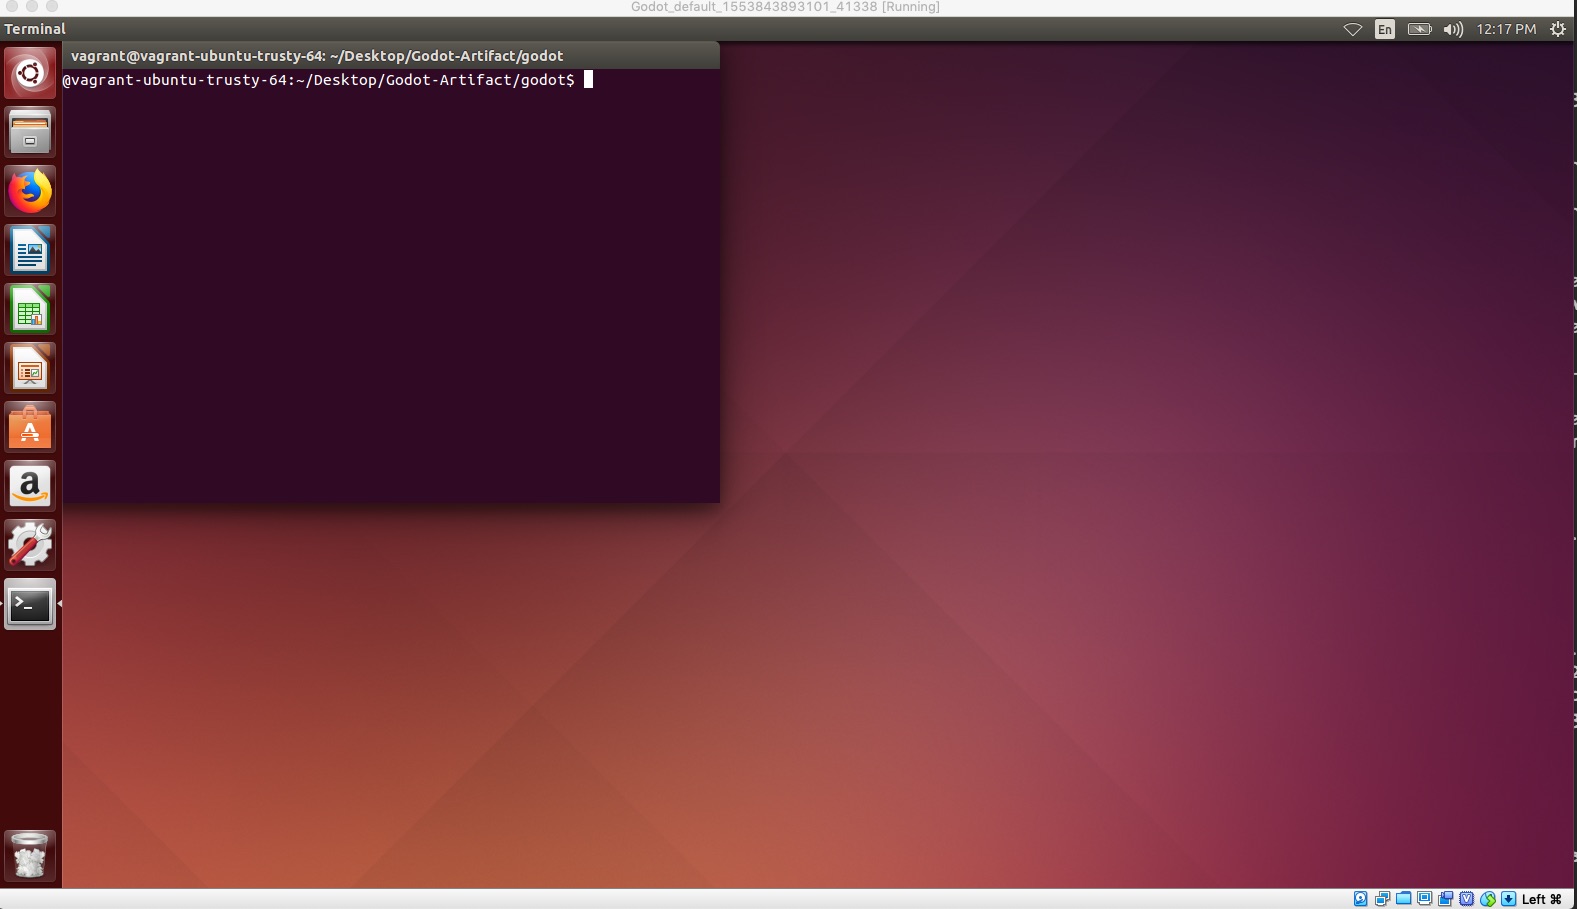Click the VirtualBox window title Godot_default

point(785,7)
